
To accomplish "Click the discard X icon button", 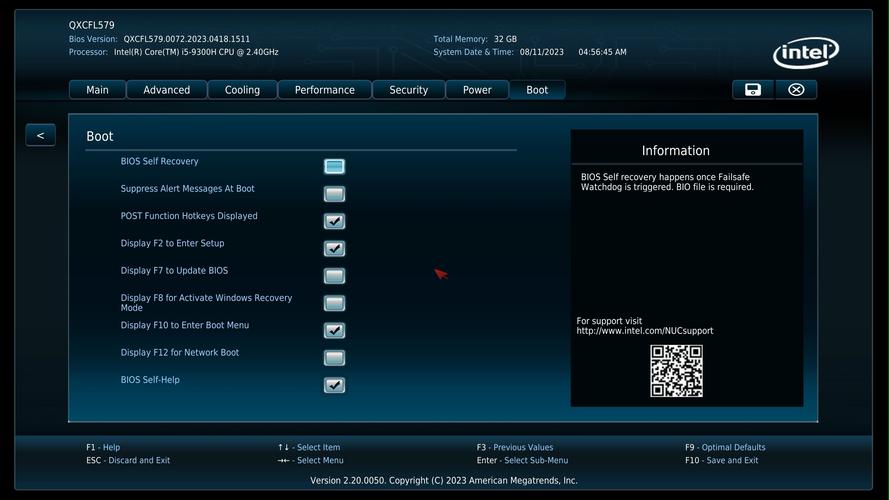I will (x=796, y=90).
